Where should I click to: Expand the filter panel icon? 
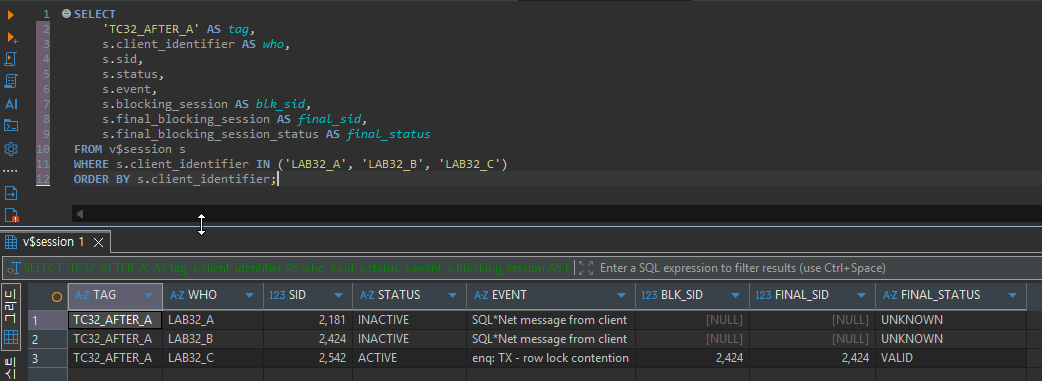click(585, 268)
